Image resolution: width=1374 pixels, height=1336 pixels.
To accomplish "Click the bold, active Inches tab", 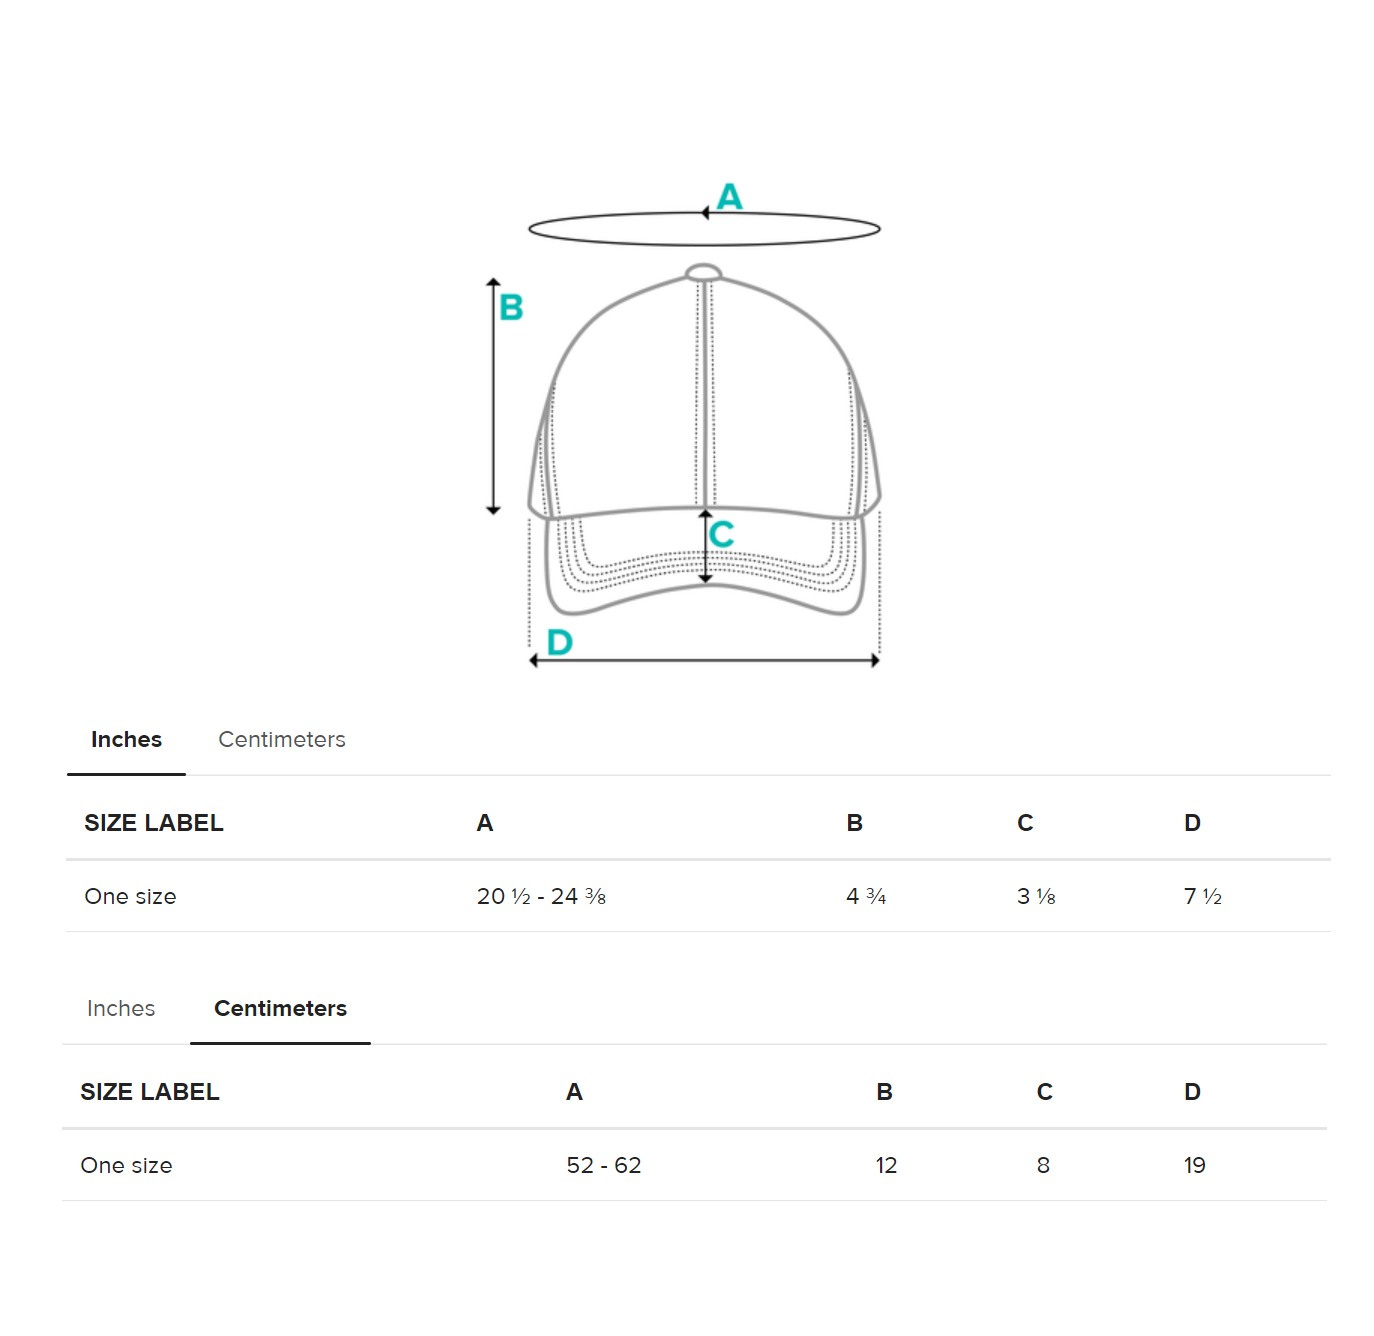I will coord(126,740).
